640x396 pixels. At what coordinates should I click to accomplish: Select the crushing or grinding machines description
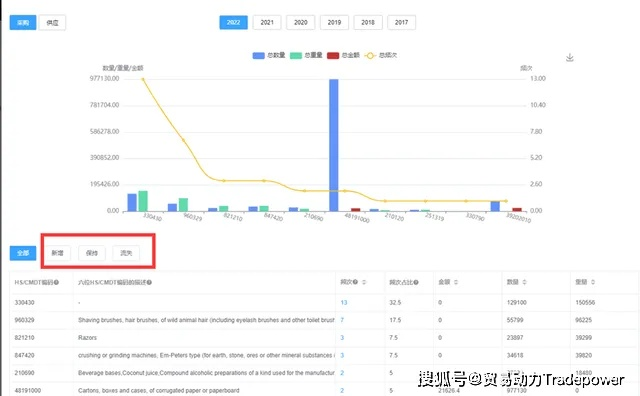[206, 355]
